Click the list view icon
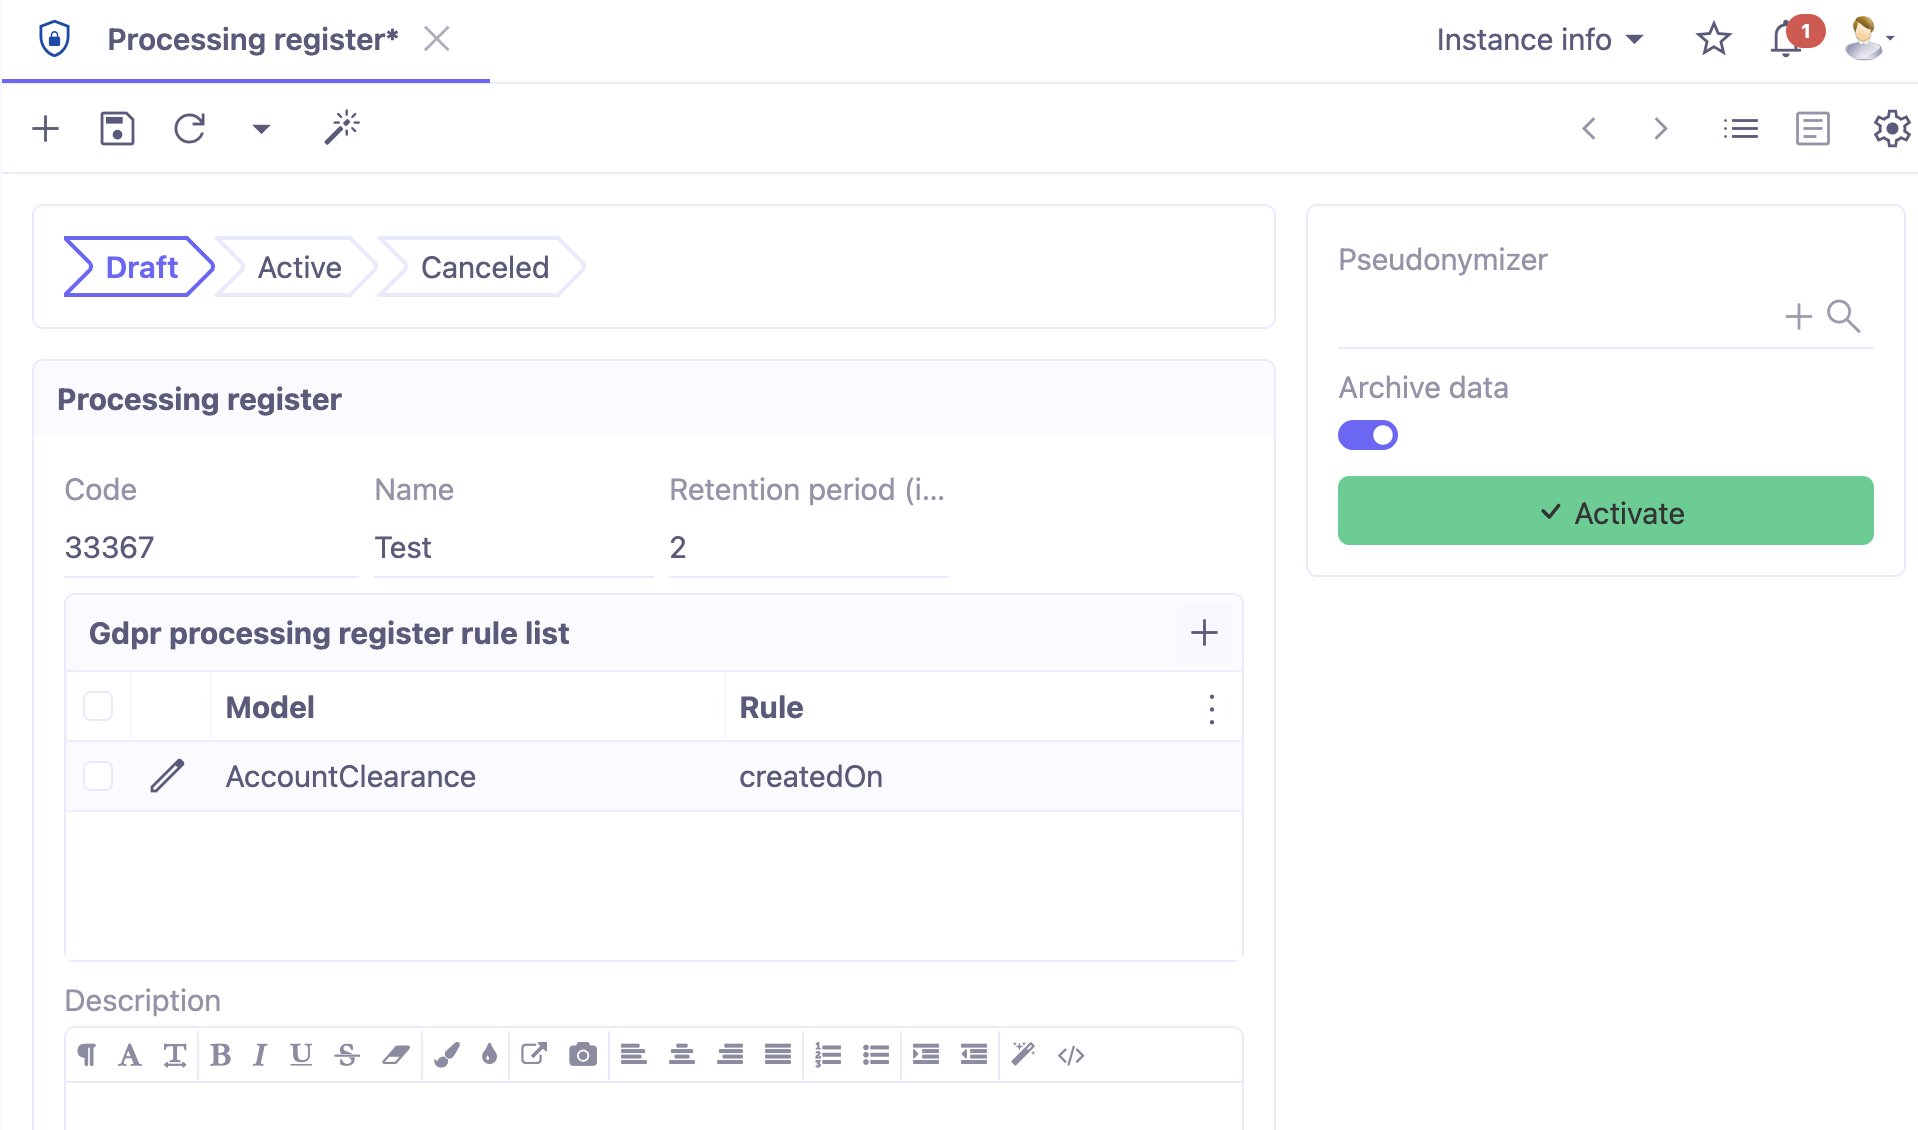Image resolution: width=1918 pixels, height=1130 pixels. pyautogui.click(x=1741, y=128)
